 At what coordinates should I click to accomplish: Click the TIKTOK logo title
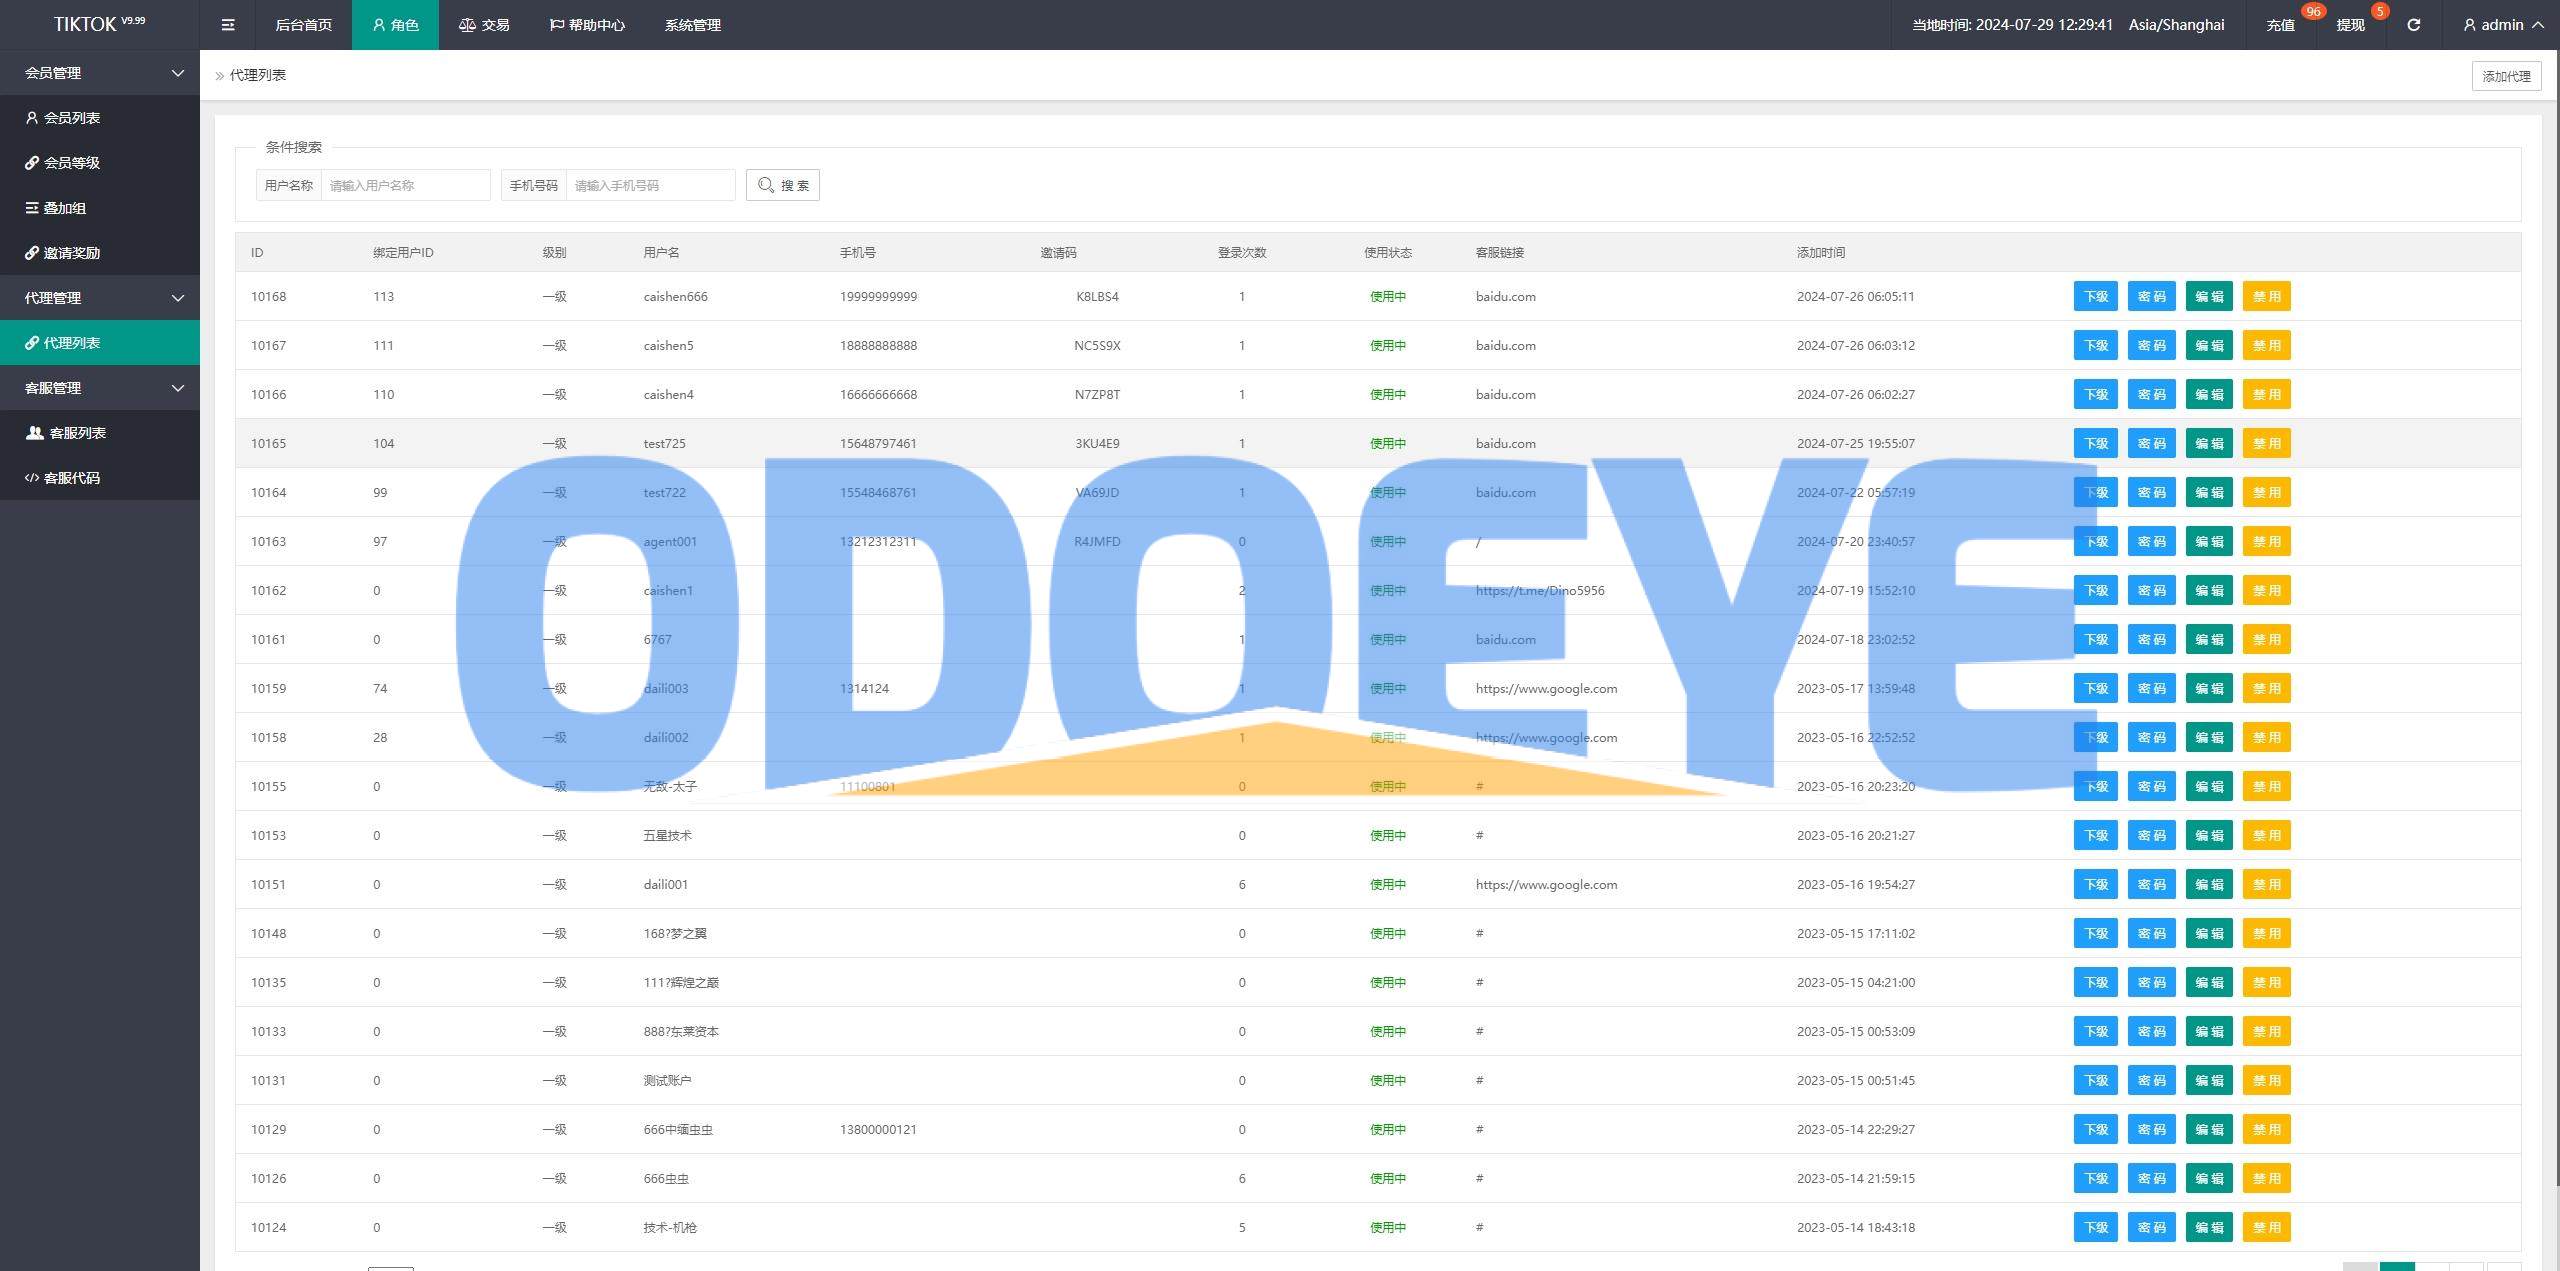pos(99,24)
